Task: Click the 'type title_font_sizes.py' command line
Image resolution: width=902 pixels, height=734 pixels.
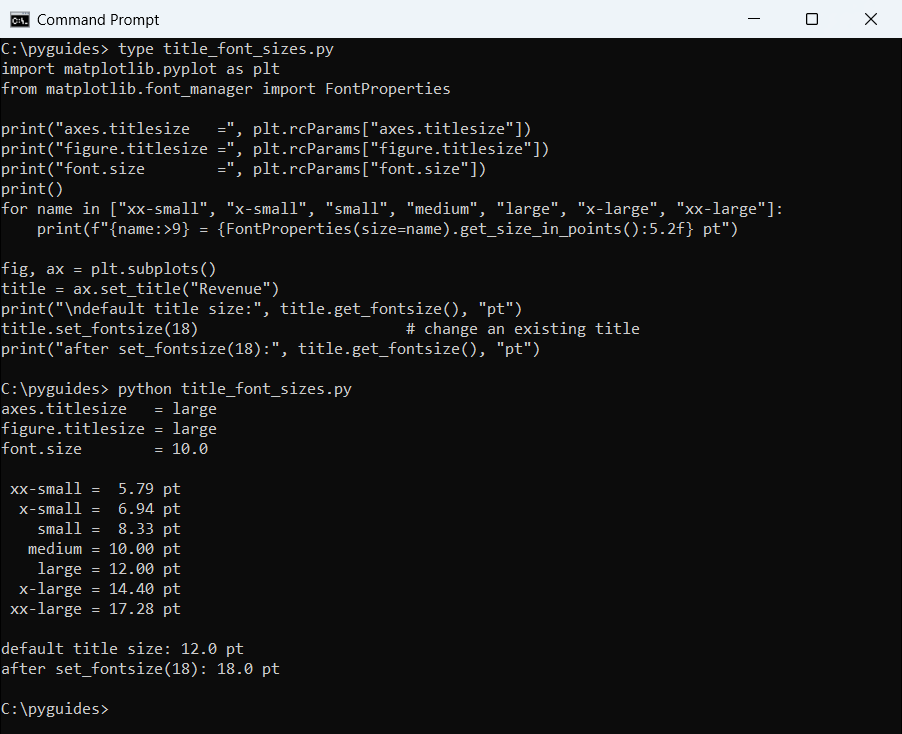Action: click(167, 49)
